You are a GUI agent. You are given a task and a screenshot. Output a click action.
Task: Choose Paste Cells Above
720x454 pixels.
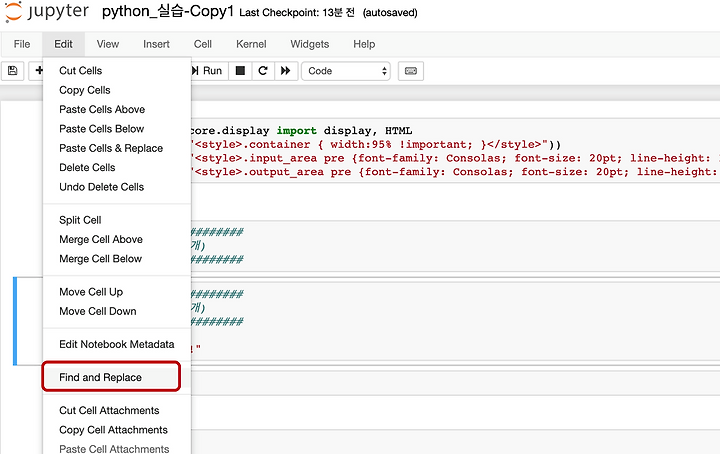point(117,109)
